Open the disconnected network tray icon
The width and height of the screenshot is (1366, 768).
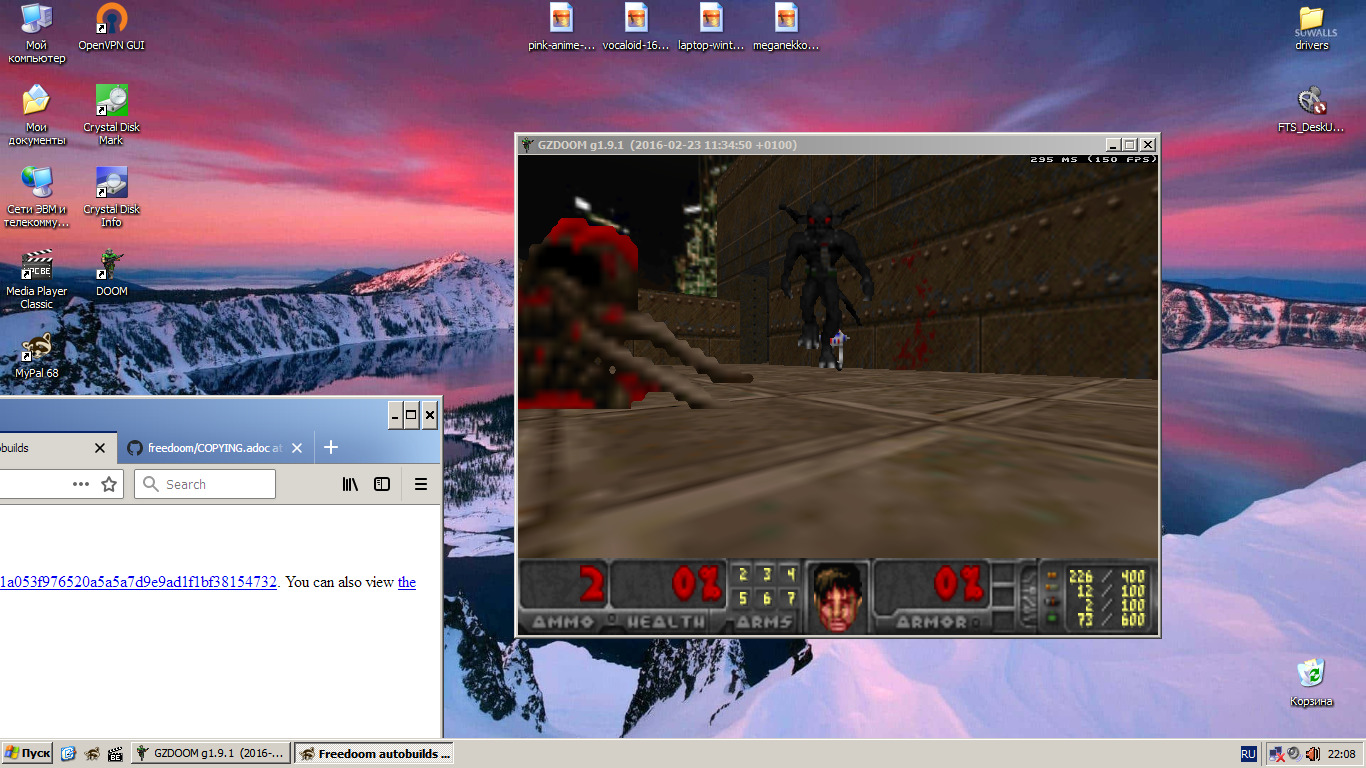1277,753
